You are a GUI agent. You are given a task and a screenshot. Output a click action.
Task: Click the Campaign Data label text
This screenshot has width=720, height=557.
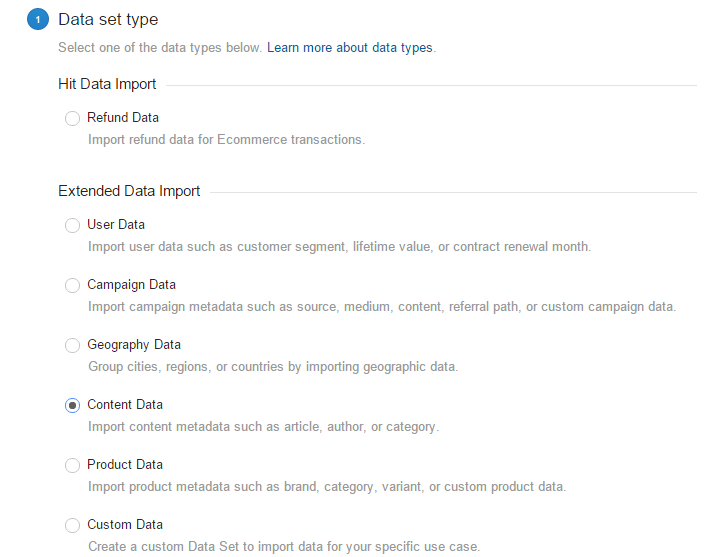(x=132, y=285)
